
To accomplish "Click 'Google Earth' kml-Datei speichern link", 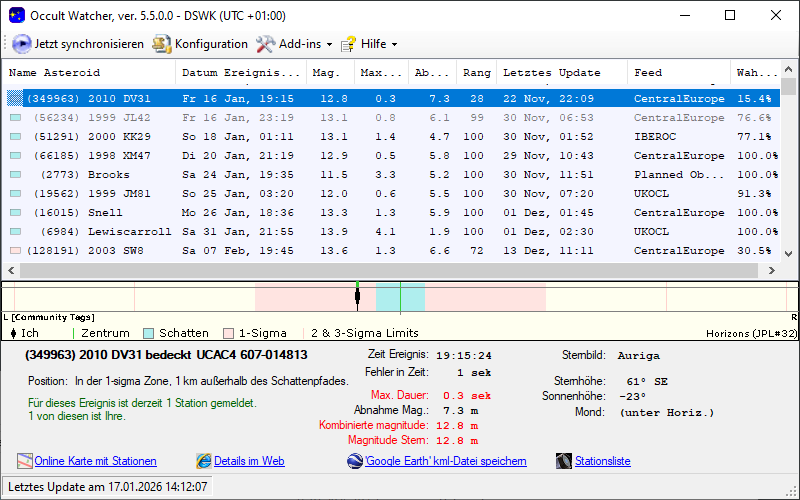I will 445,461.
